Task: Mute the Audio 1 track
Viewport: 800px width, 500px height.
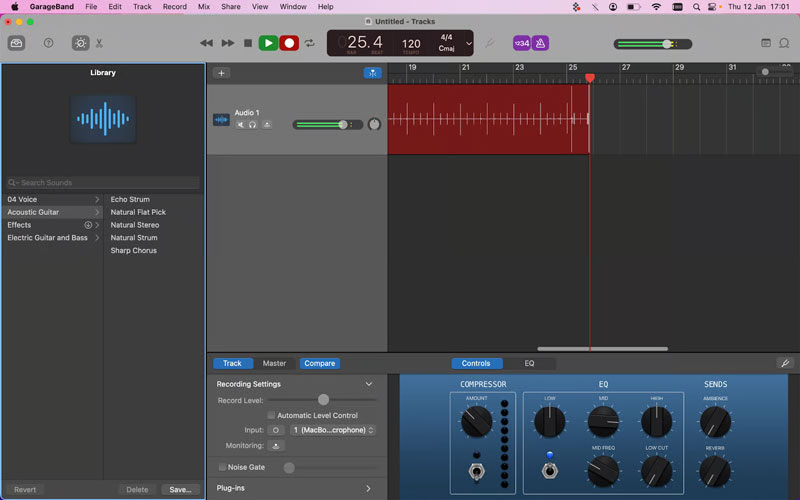Action: pos(240,124)
